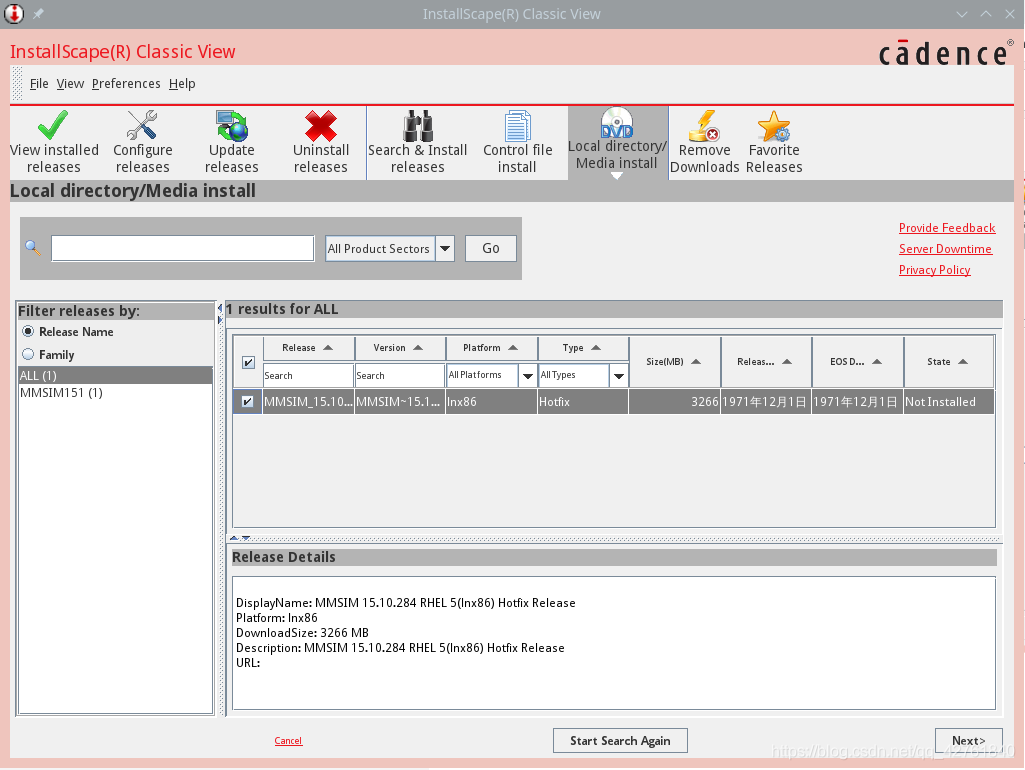This screenshot has width=1025, height=770.
Task: Click the DisplayName line in Release Details
Action: [405, 603]
